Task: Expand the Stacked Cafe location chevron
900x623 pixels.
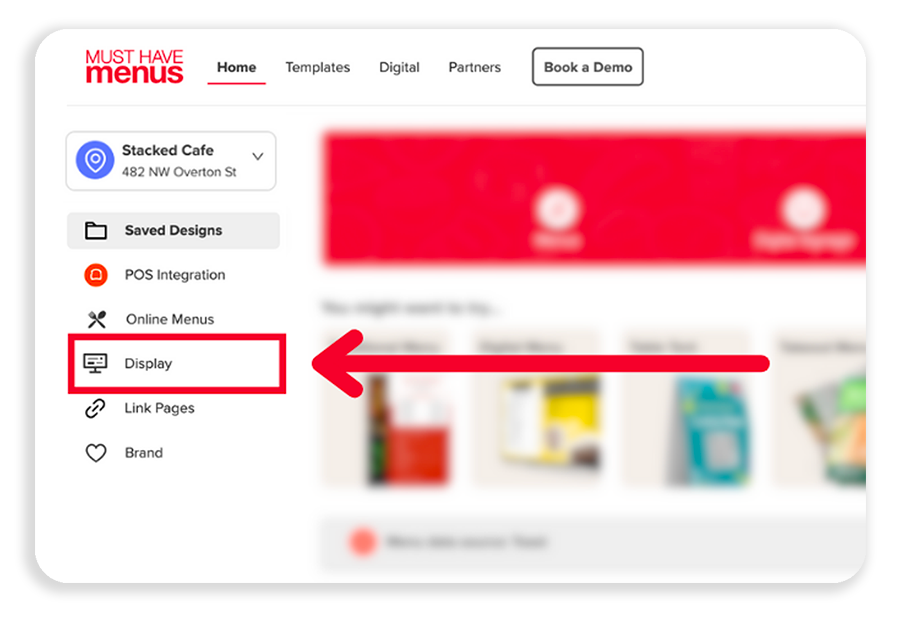Action: tap(258, 156)
